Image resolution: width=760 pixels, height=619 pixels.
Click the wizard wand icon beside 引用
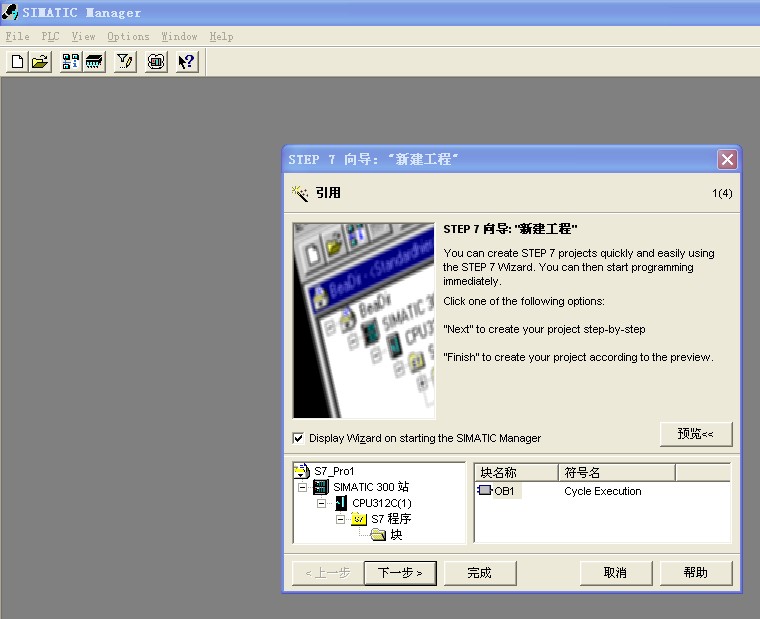tap(300, 193)
